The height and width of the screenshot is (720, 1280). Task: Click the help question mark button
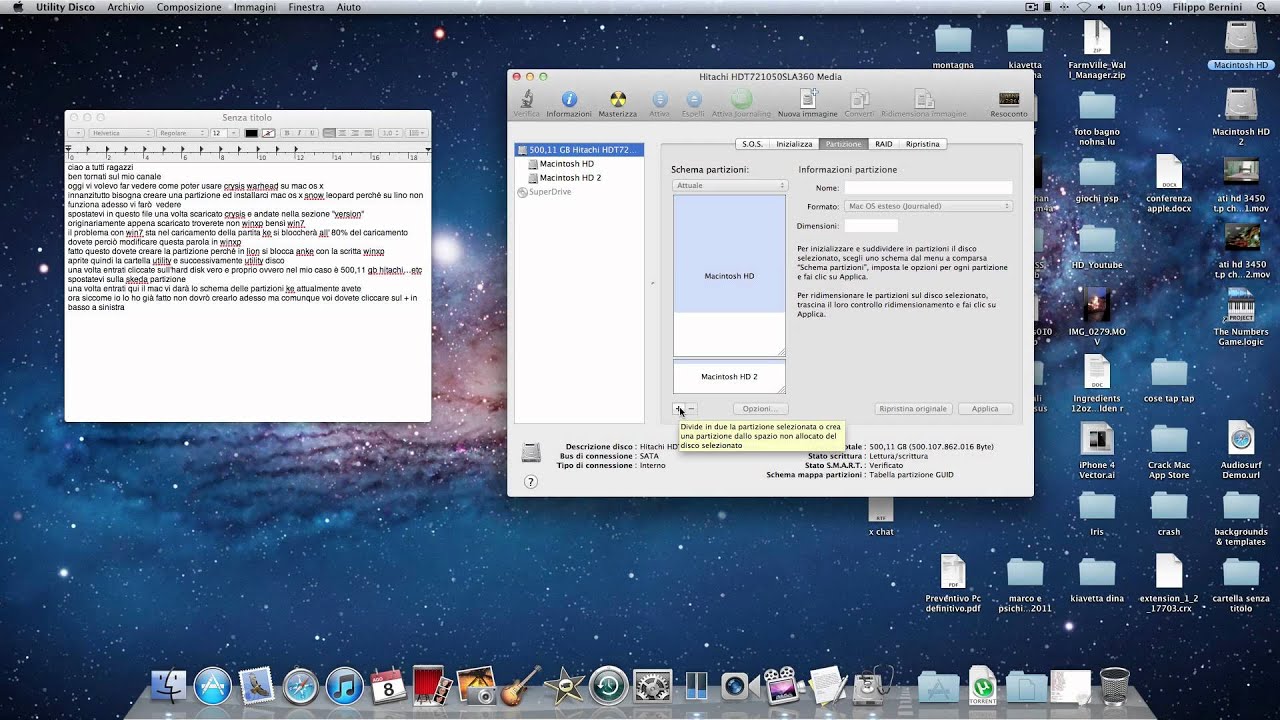531,481
